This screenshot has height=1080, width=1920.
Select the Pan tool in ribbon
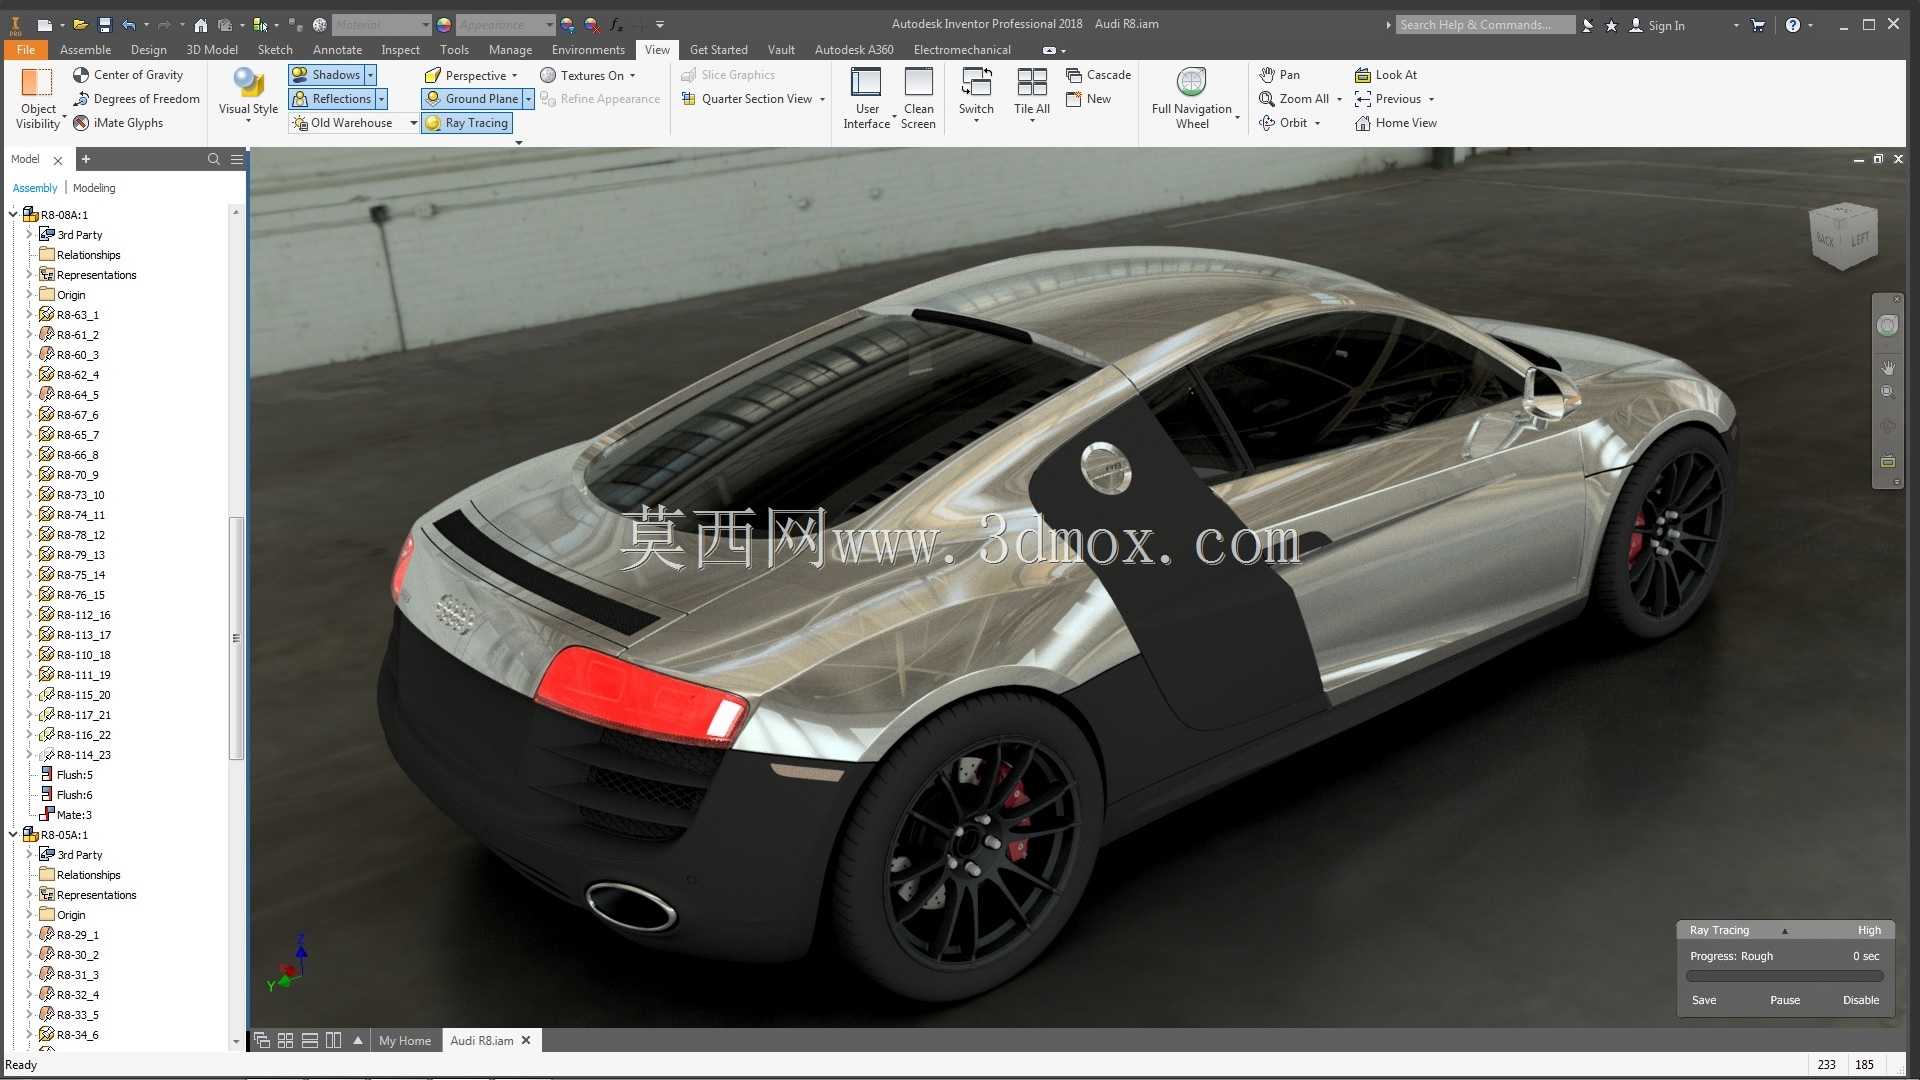[1279, 75]
